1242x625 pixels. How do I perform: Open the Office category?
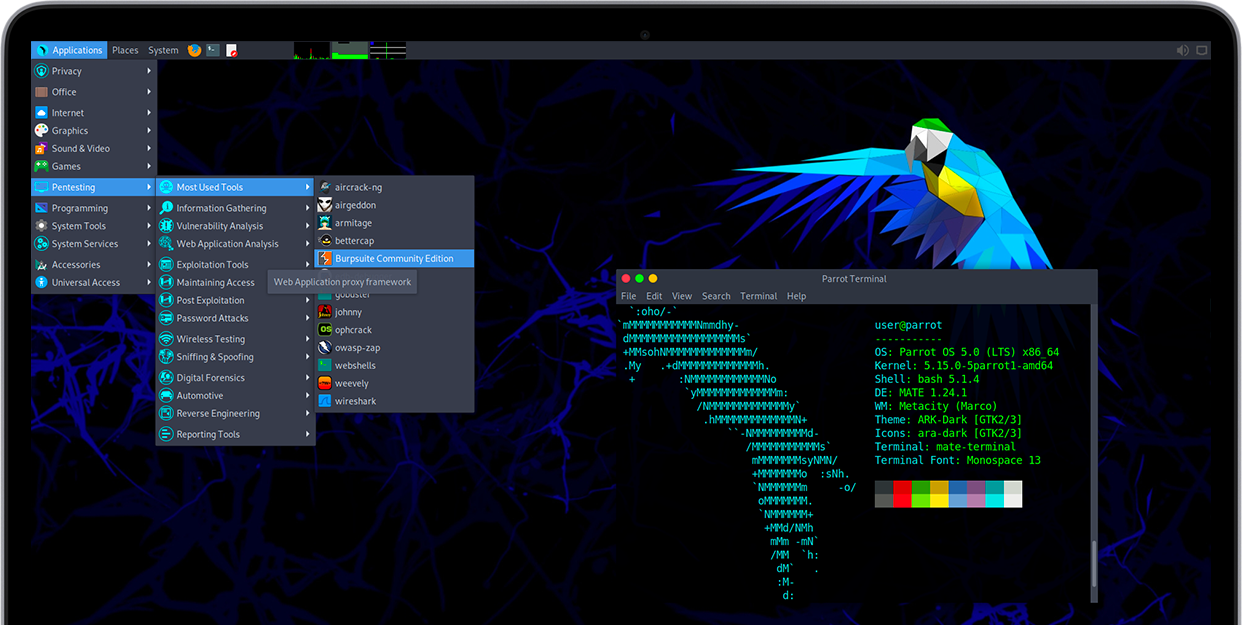point(94,92)
